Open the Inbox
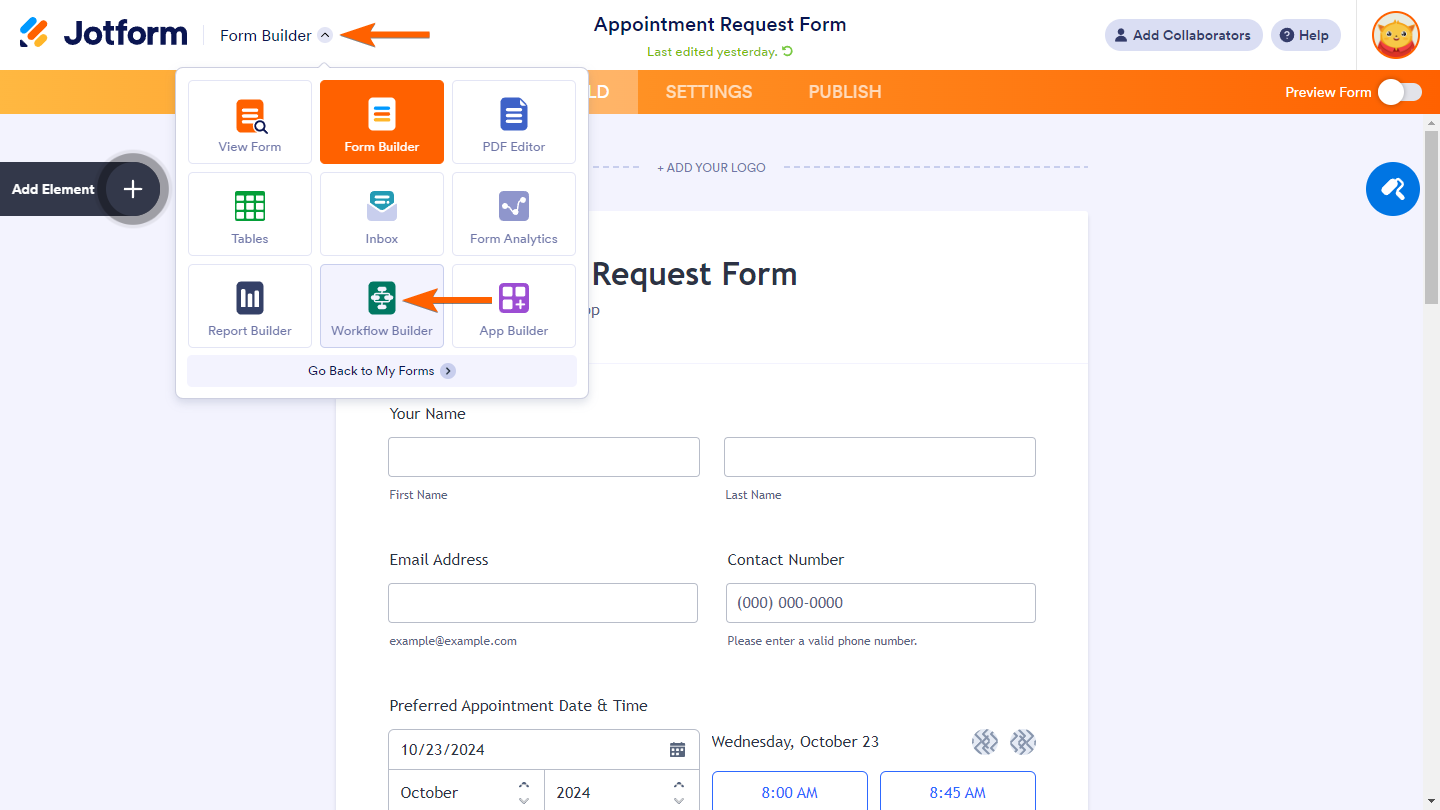Screen dimensions: 1440x810 click(382, 214)
